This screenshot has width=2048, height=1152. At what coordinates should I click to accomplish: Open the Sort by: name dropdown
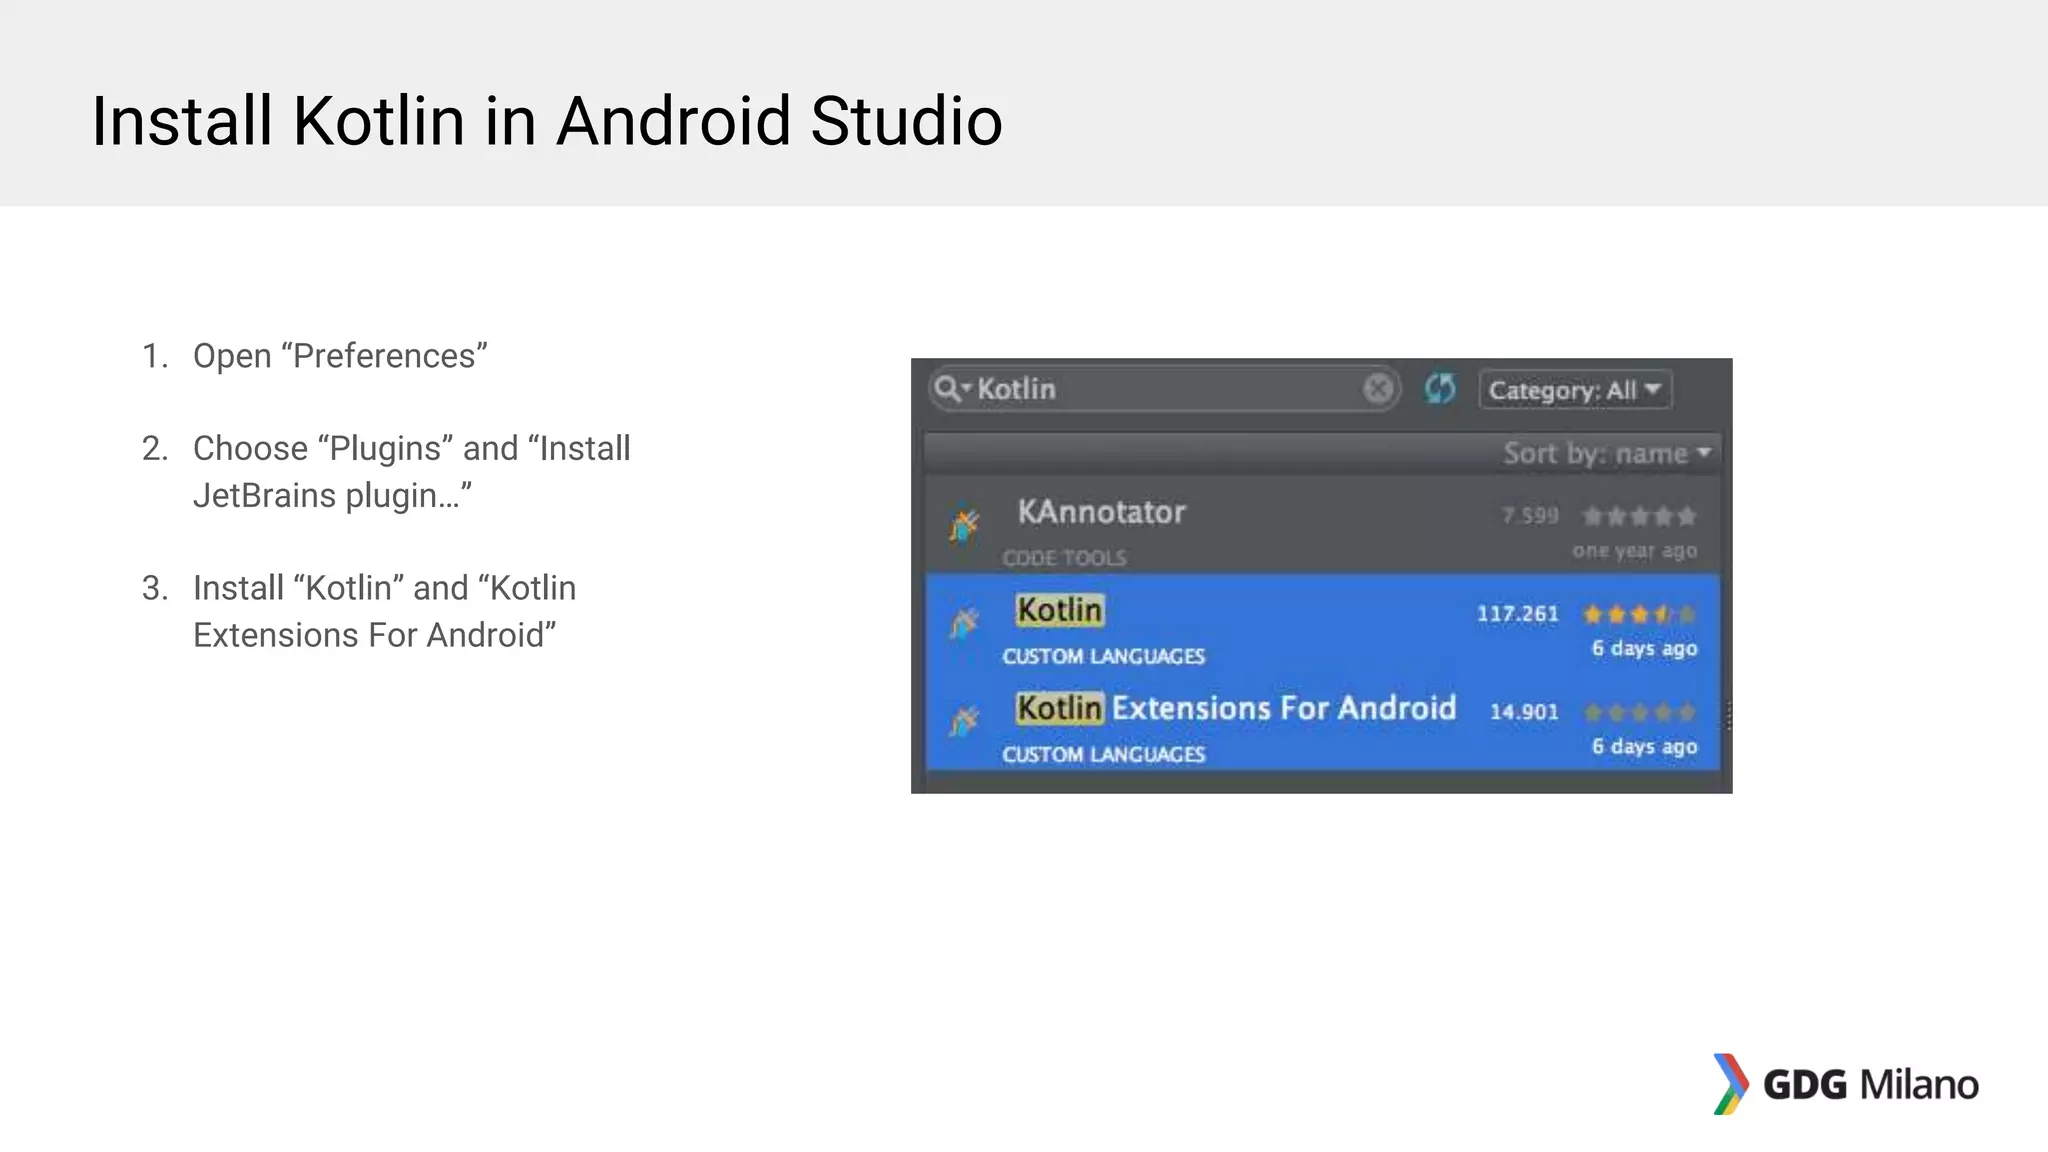click(1607, 453)
